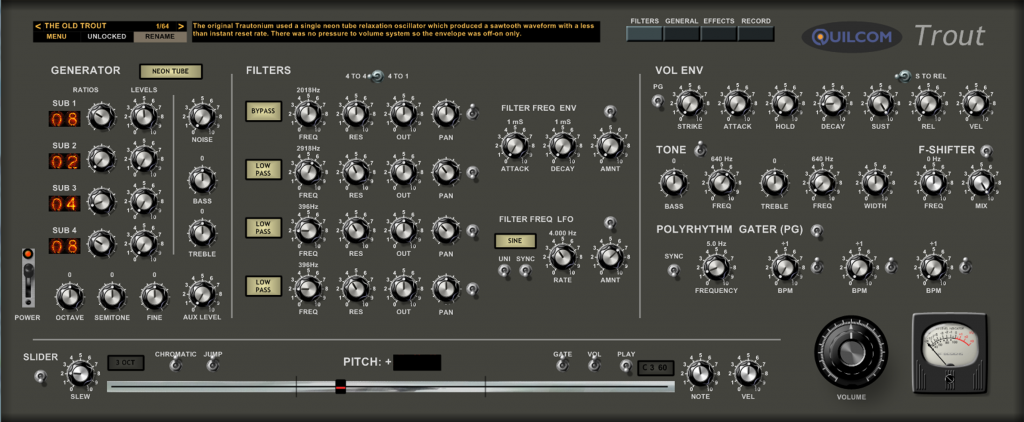Click the large VOLUME knob

(853, 353)
